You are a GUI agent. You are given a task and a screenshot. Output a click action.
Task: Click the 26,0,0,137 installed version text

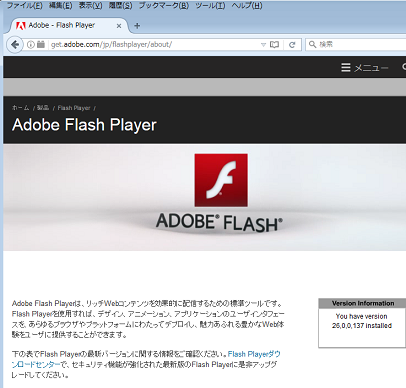coord(362,326)
